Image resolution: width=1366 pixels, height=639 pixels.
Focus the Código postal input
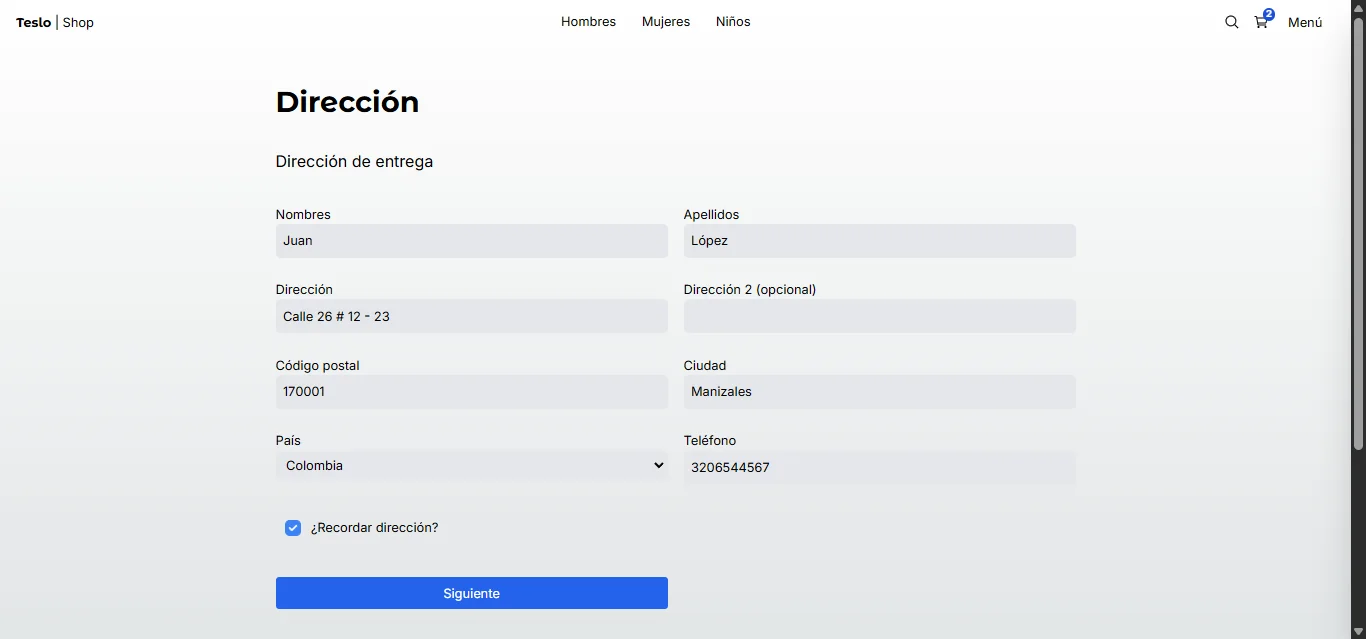(471, 392)
